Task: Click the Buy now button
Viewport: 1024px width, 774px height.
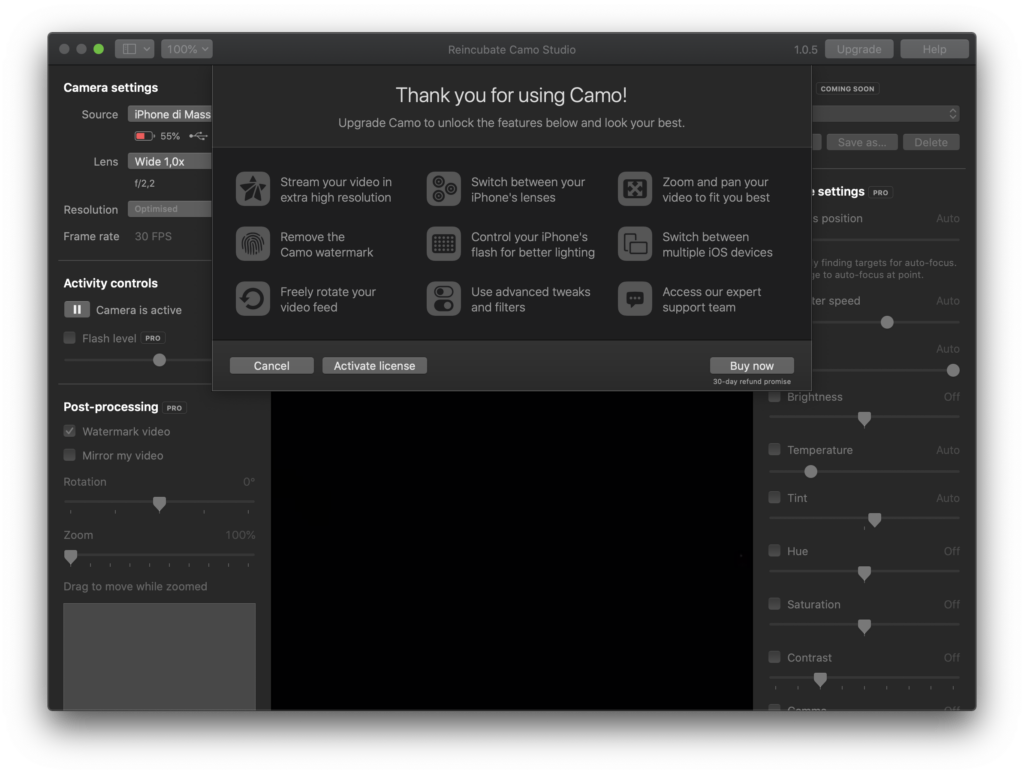Action: (752, 366)
